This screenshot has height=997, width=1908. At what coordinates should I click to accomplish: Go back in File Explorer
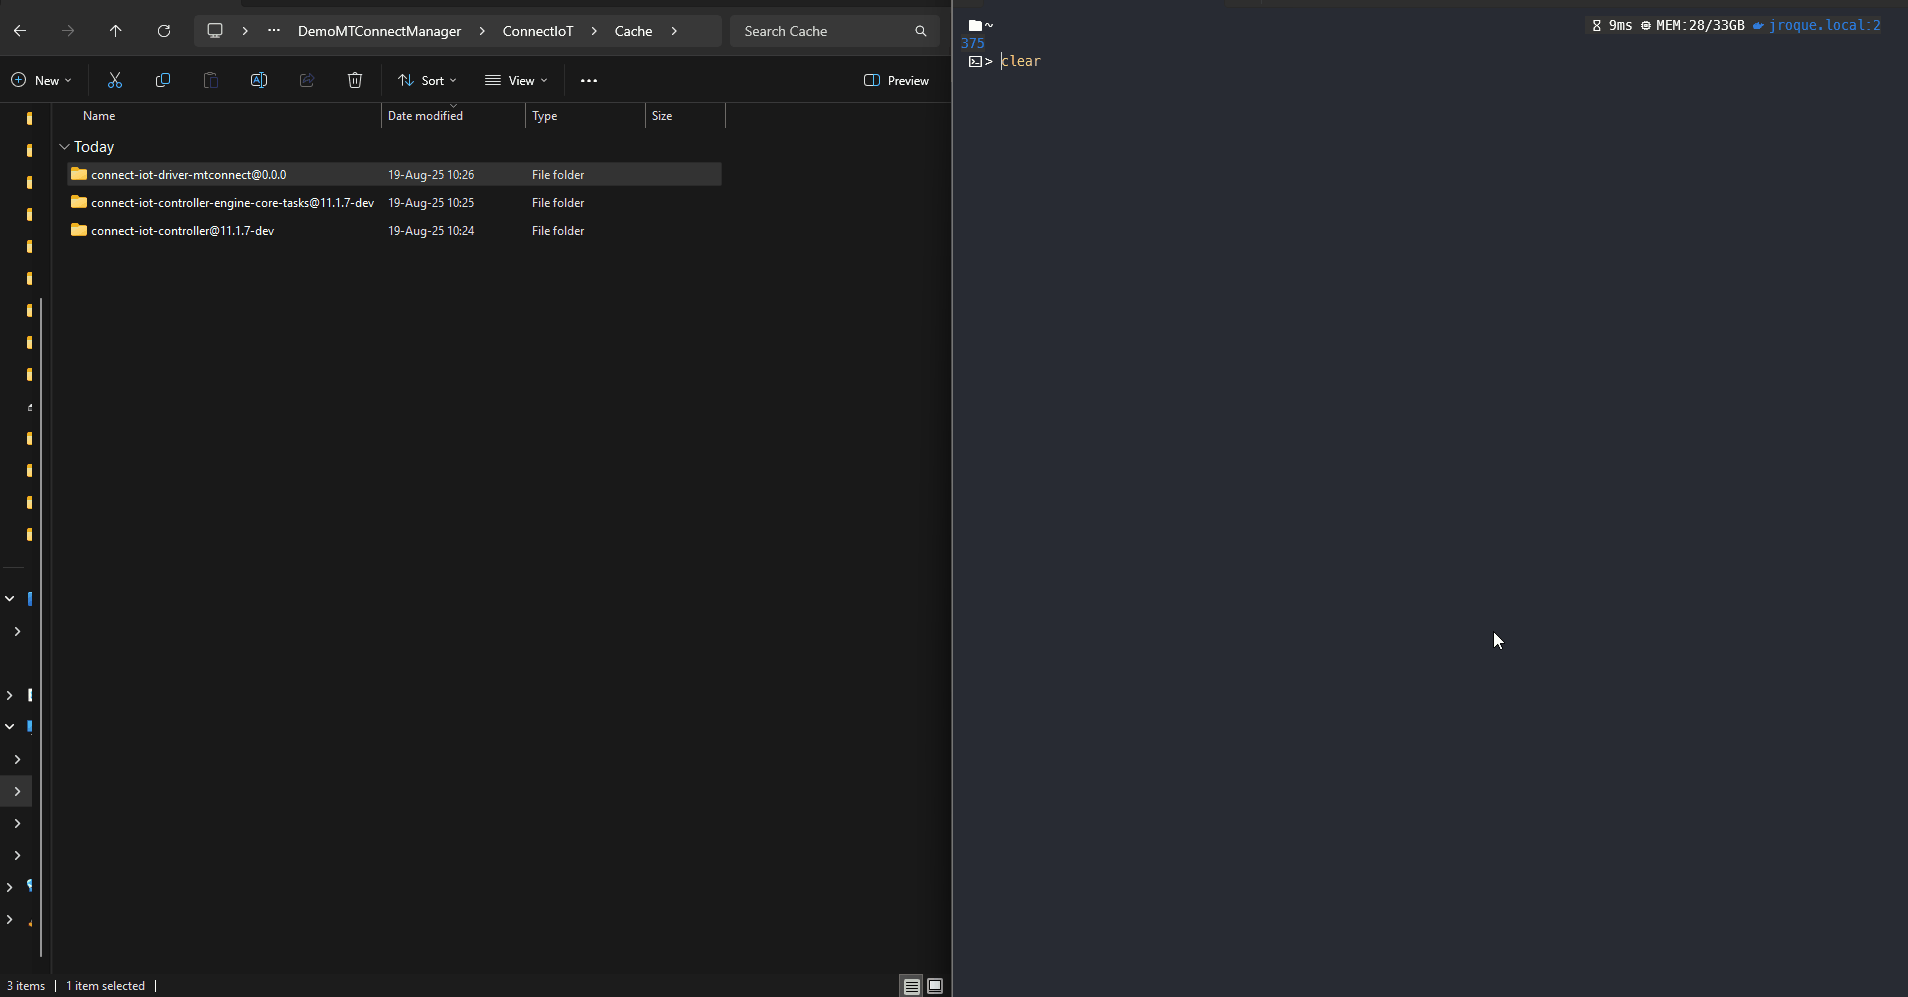(20, 31)
